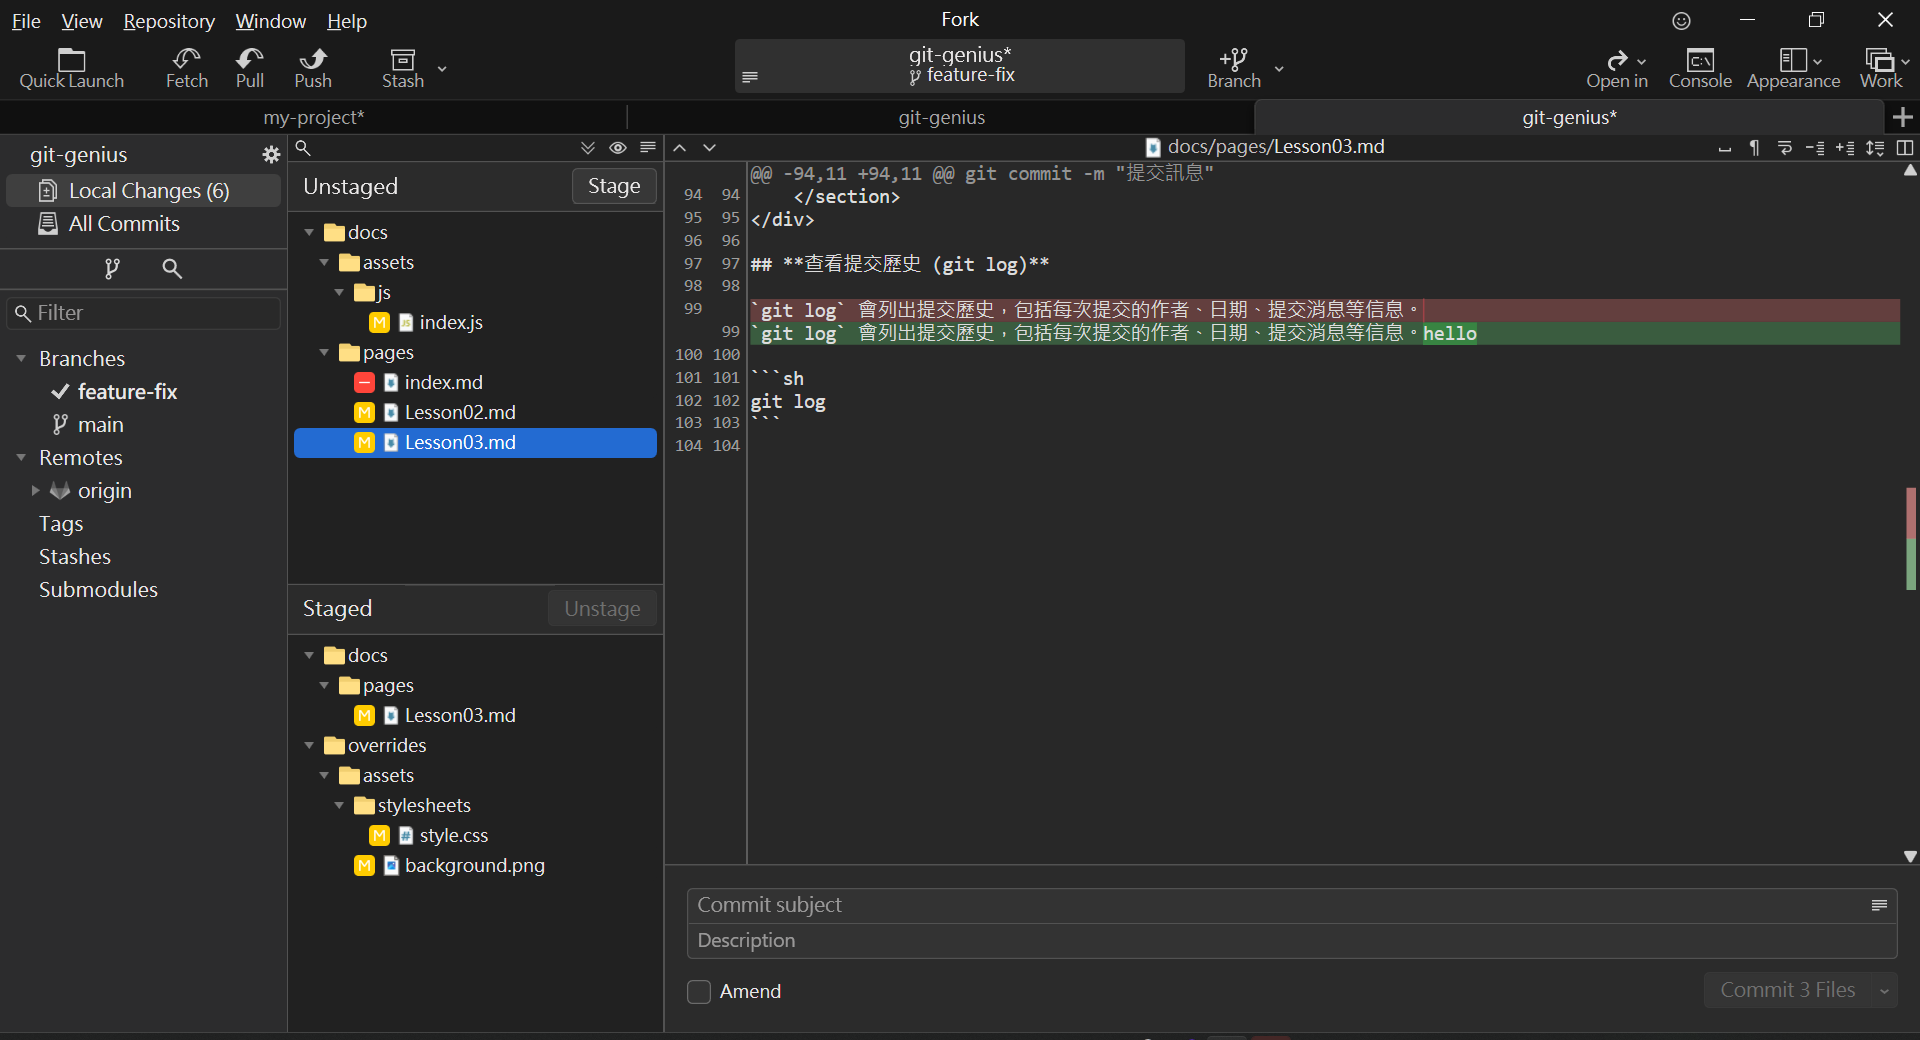1920x1040 pixels.
Task: Click the Commit 3 Files button
Action: (x=1788, y=990)
